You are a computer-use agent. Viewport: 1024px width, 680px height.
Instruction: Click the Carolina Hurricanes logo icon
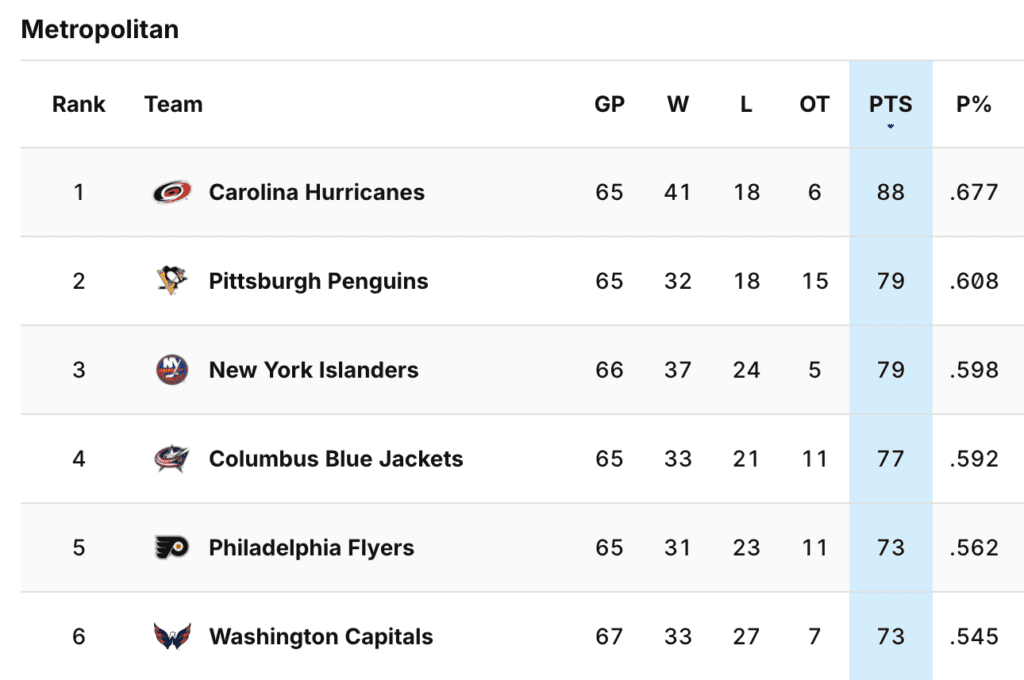point(172,192)
